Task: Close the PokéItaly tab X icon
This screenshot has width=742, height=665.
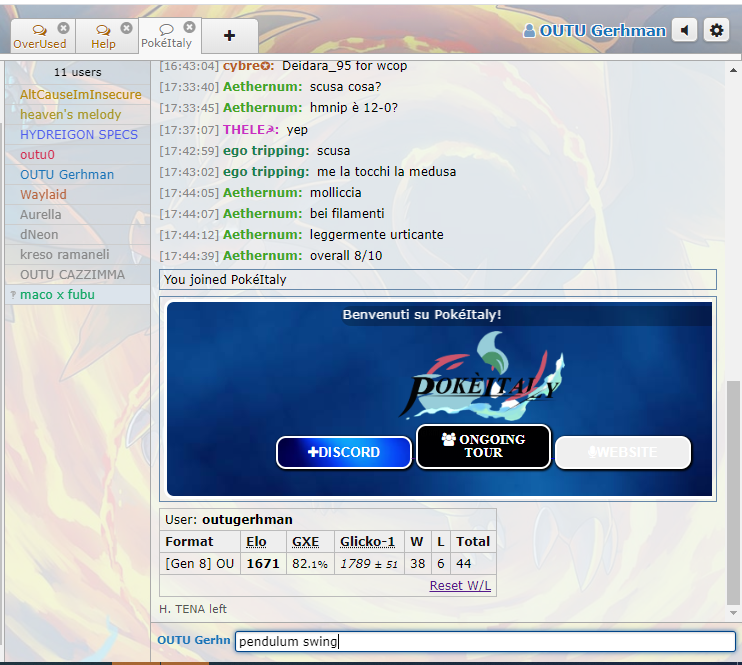Action: click(x=189, y=28)
